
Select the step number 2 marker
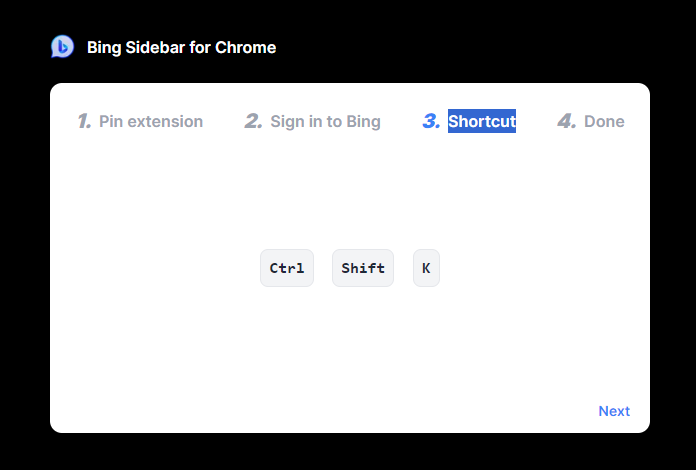point(253,121)
